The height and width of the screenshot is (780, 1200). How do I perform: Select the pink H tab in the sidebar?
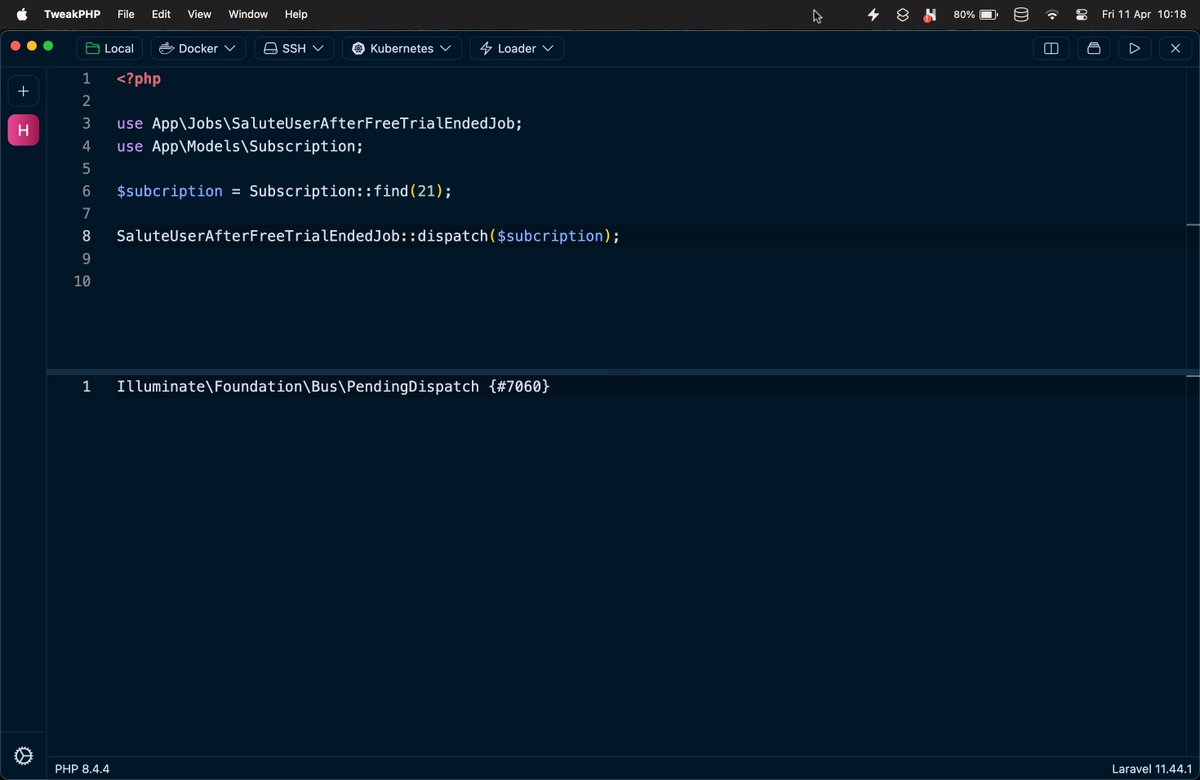[x=23, y=130]
